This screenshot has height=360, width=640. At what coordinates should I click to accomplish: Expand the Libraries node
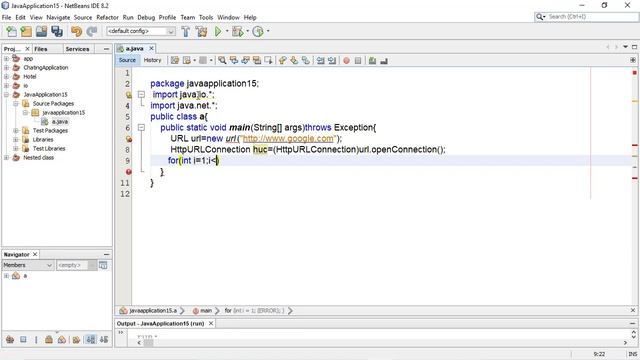pos(16,140)
